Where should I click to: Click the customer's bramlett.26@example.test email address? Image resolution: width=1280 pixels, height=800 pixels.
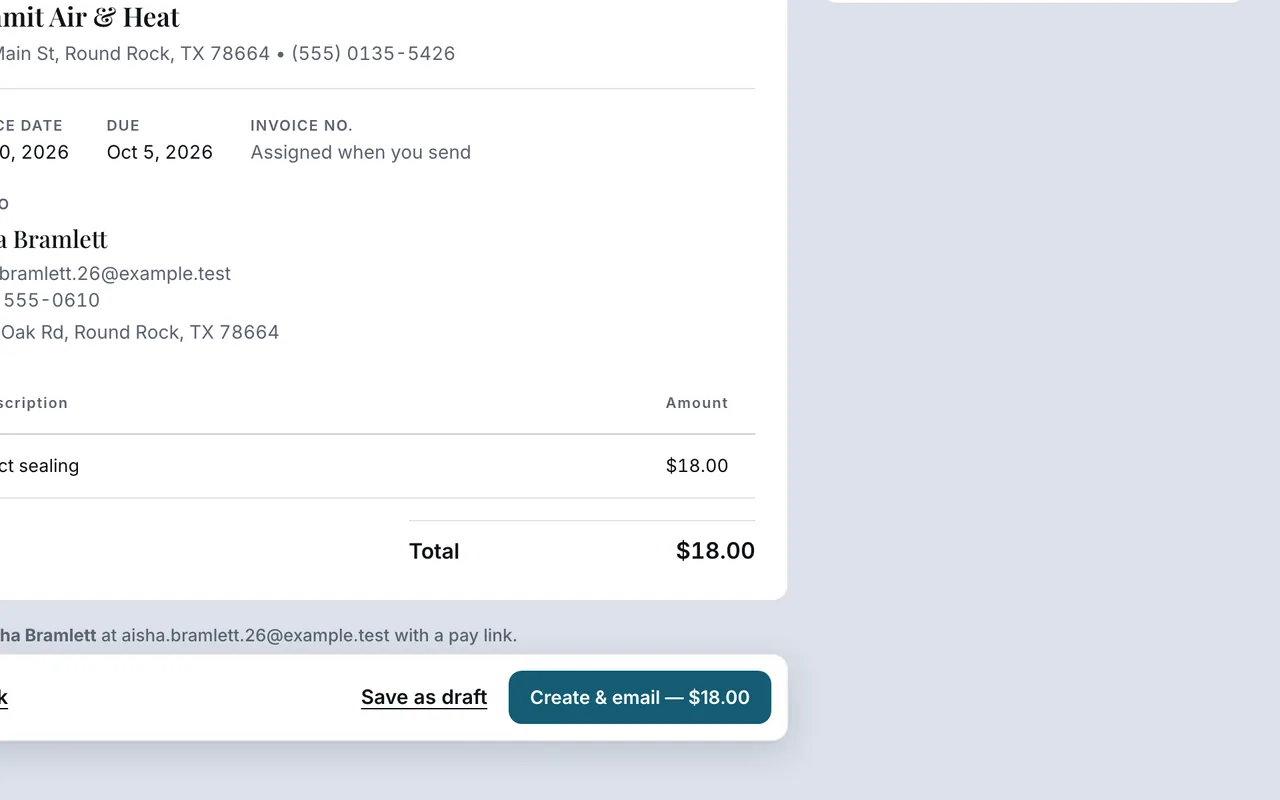pyautogui.click(x=115, y=273)
